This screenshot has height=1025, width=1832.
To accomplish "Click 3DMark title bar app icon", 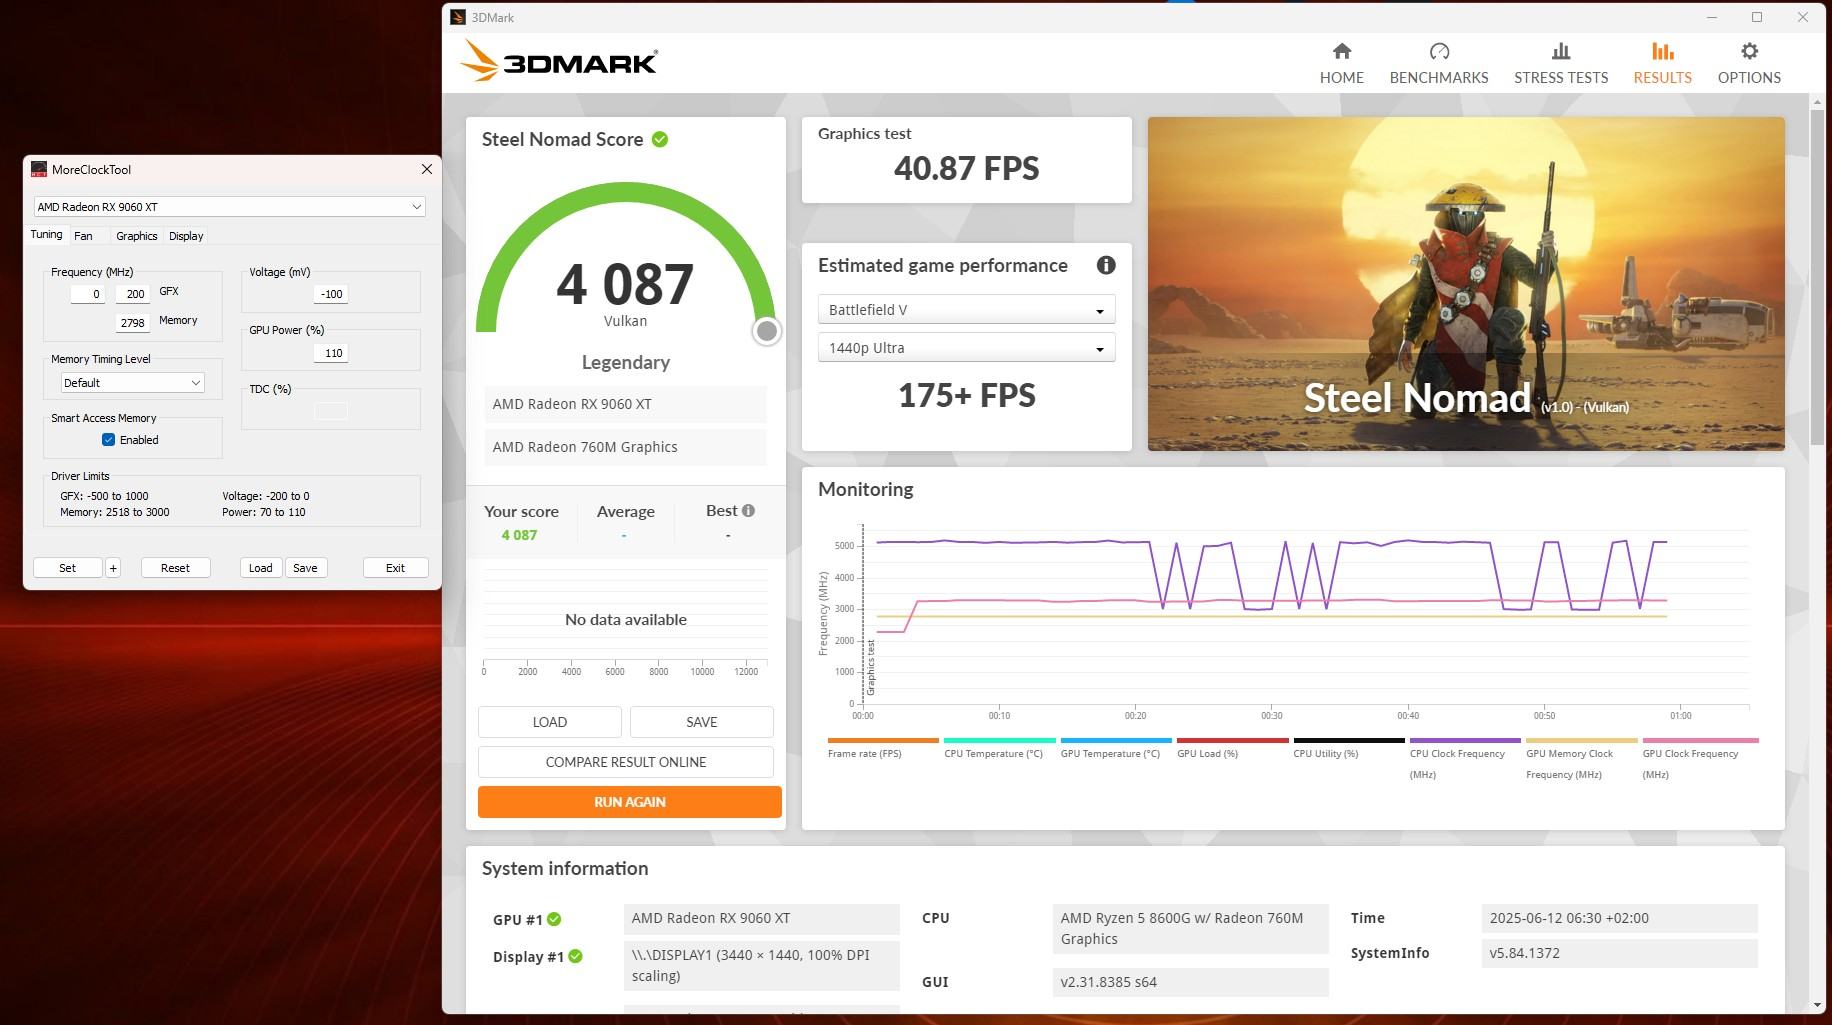I will click(458, 17).
